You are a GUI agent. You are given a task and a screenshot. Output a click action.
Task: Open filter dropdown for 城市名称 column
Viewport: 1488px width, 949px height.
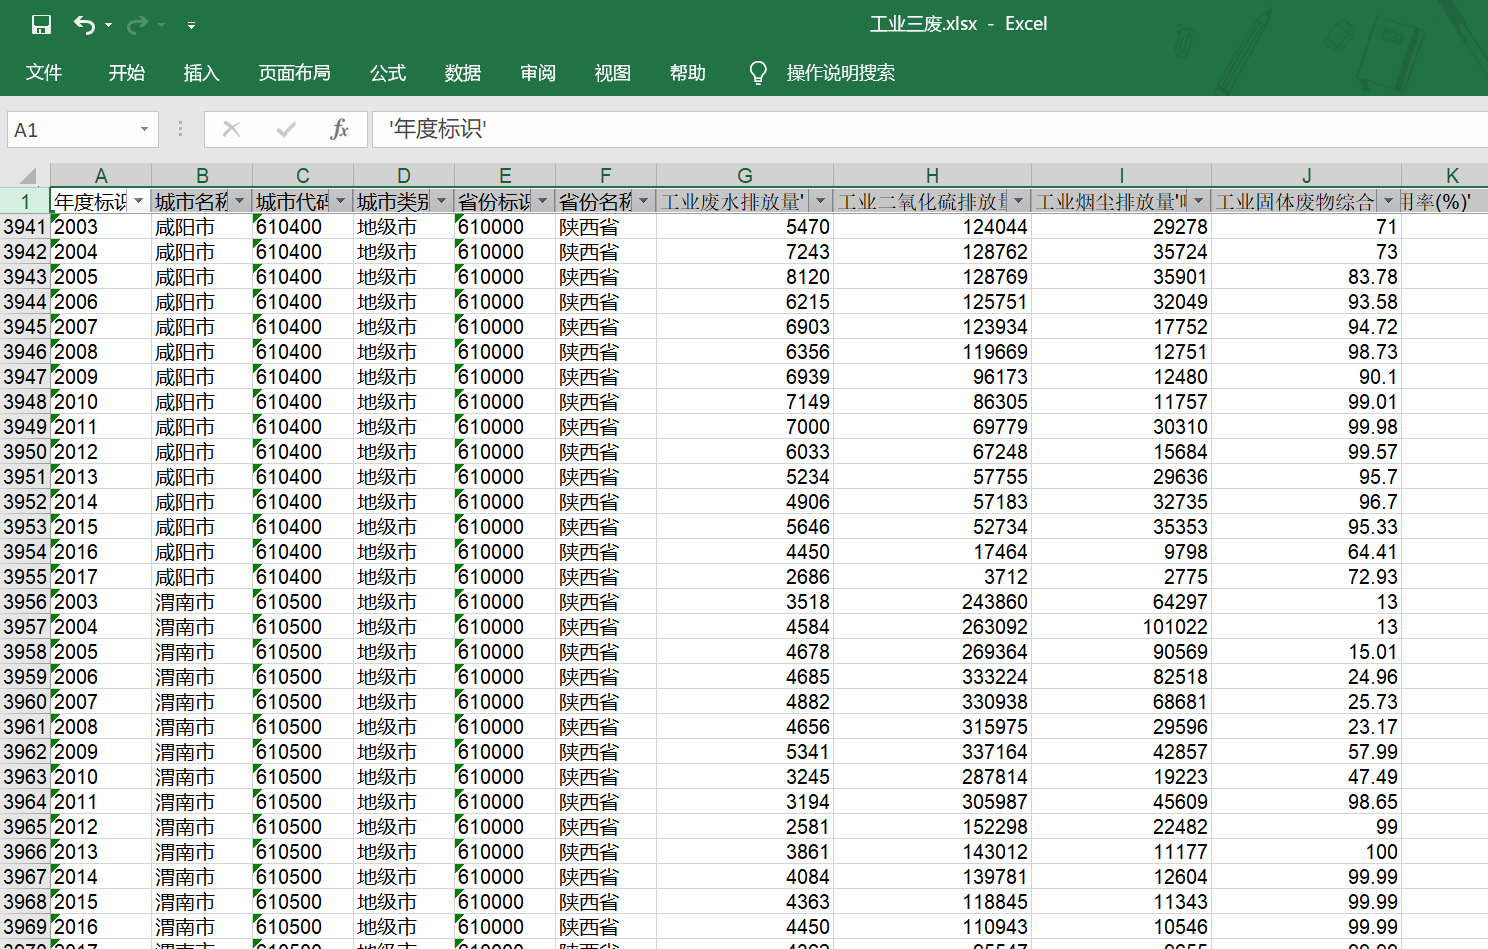coord(239,201)
